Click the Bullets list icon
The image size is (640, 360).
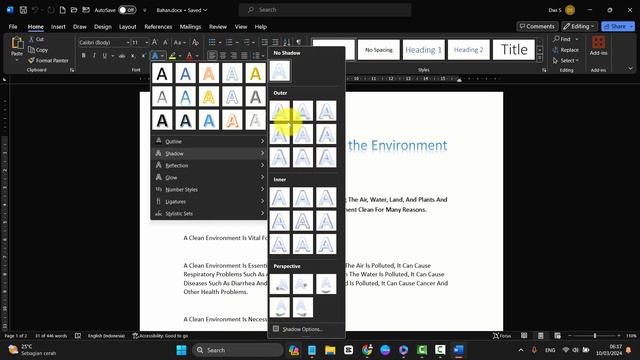(212, 42)
